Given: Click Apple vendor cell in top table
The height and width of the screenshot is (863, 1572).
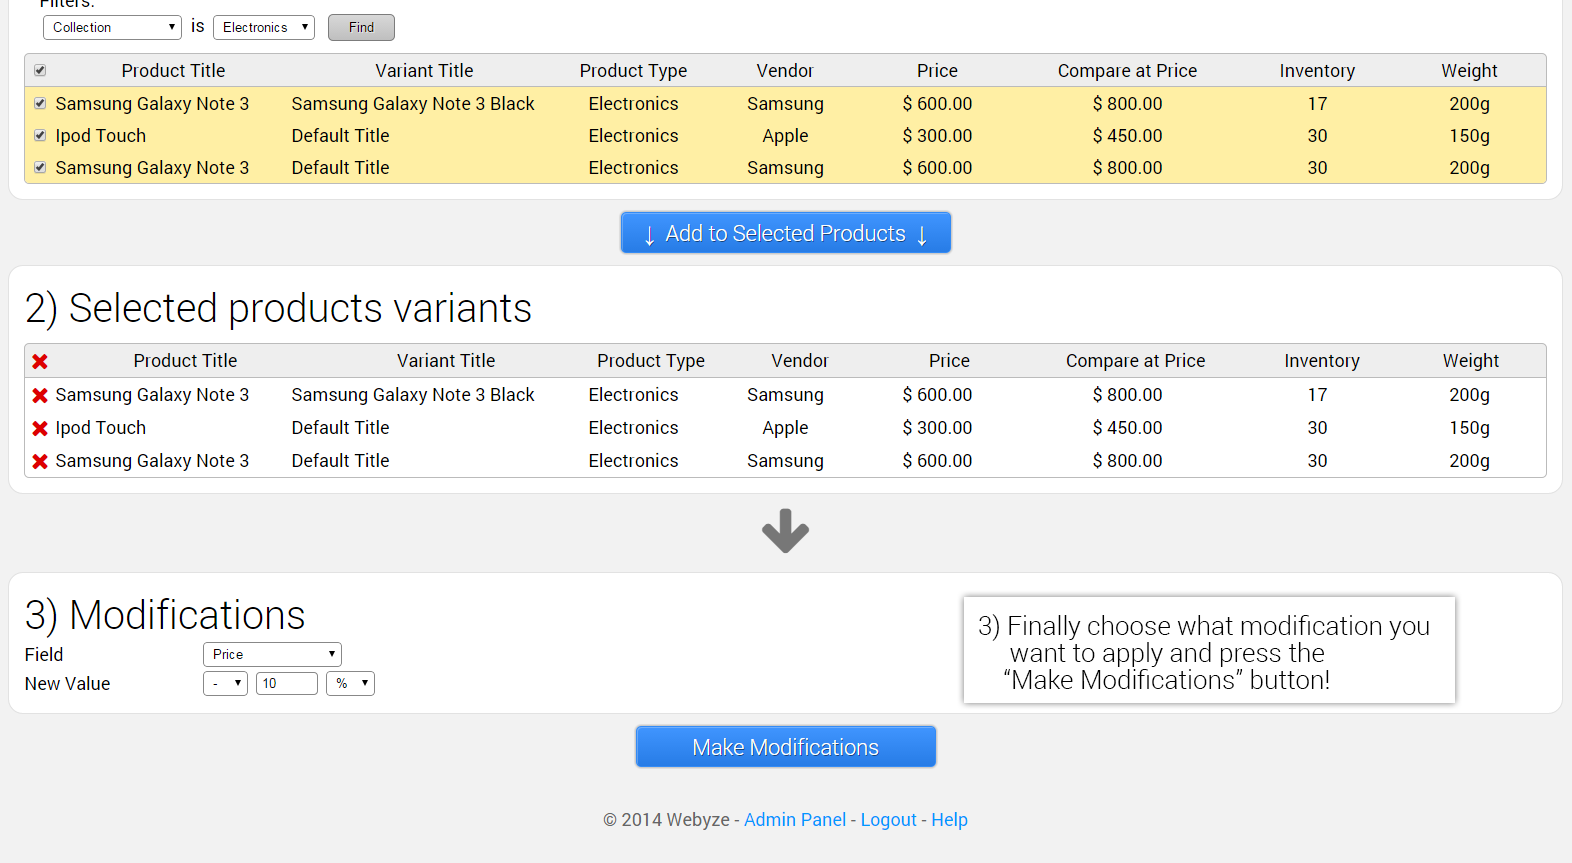Looking at the screenshot, I should click(785, 136).
